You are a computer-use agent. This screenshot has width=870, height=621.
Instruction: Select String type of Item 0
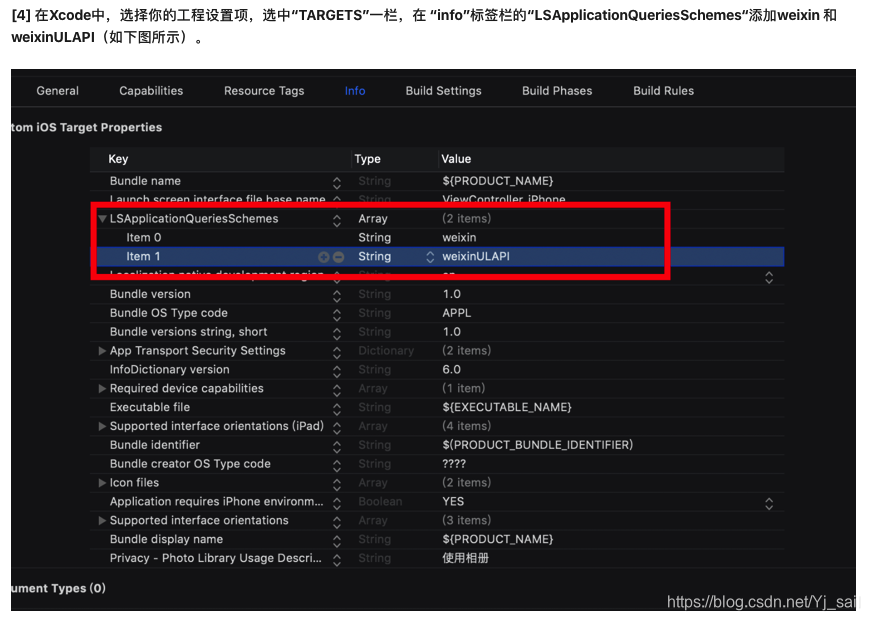pos(375,238)
